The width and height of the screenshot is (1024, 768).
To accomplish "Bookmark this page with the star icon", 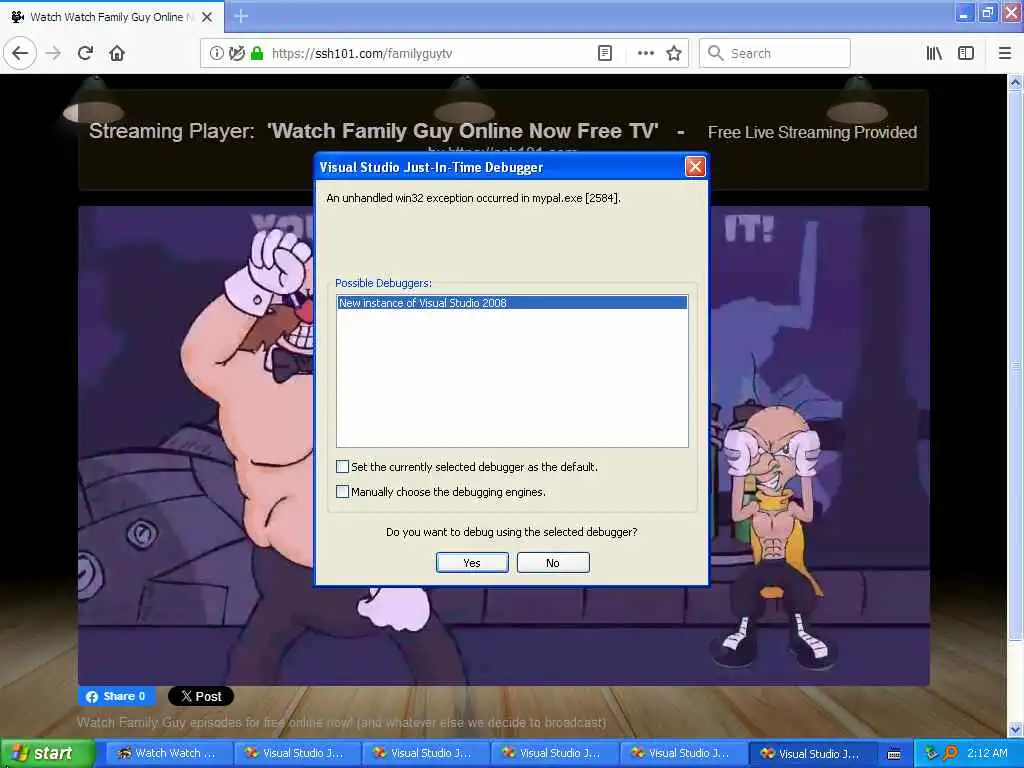I will pos(674,54).
